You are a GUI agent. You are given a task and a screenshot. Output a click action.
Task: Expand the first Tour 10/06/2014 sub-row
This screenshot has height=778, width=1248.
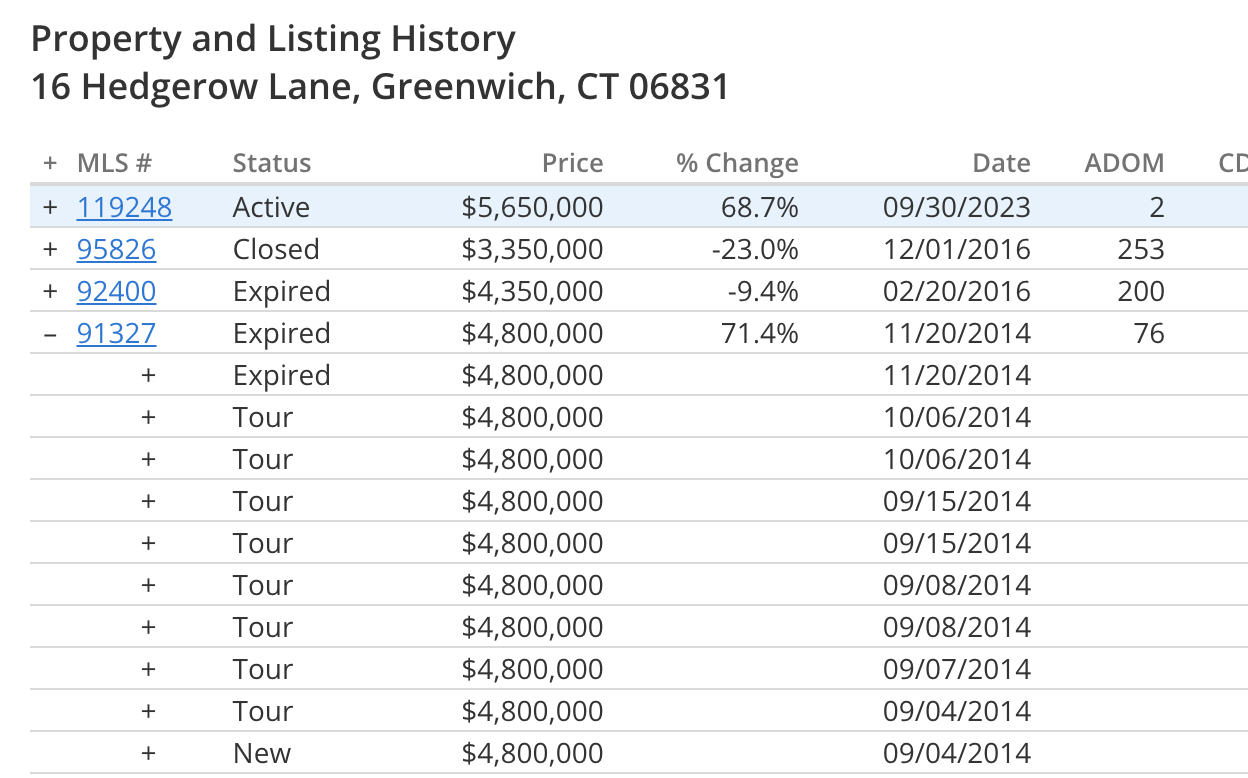(x=148, y=417)
